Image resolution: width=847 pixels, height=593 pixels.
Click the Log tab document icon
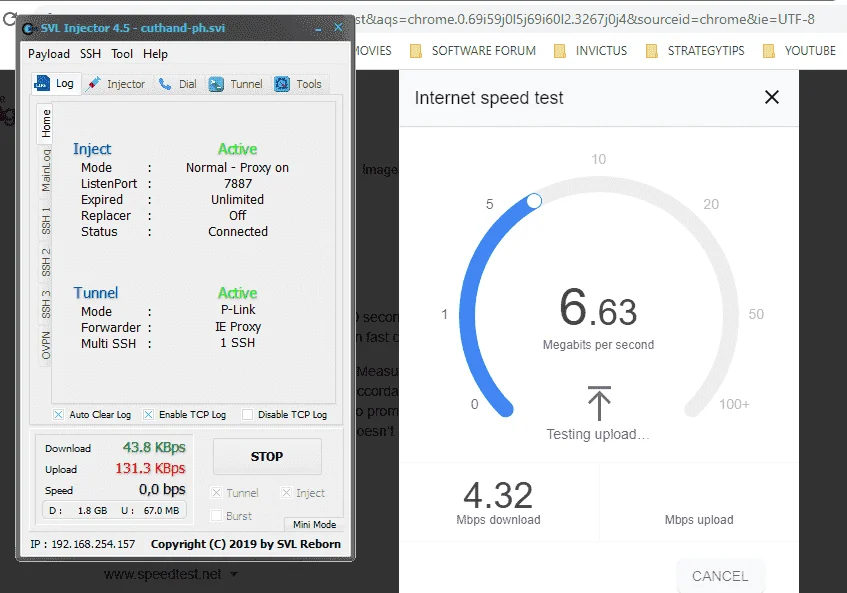42,83
